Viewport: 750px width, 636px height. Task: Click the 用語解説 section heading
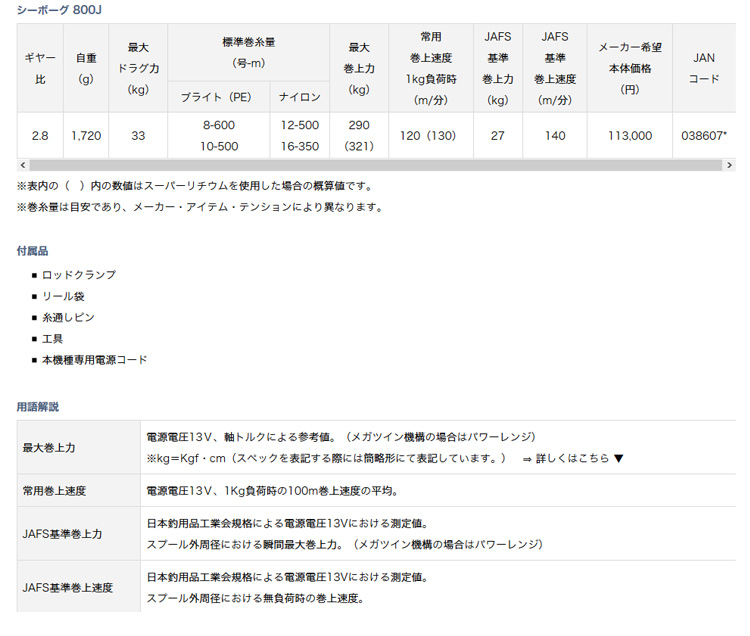[38, 407]
